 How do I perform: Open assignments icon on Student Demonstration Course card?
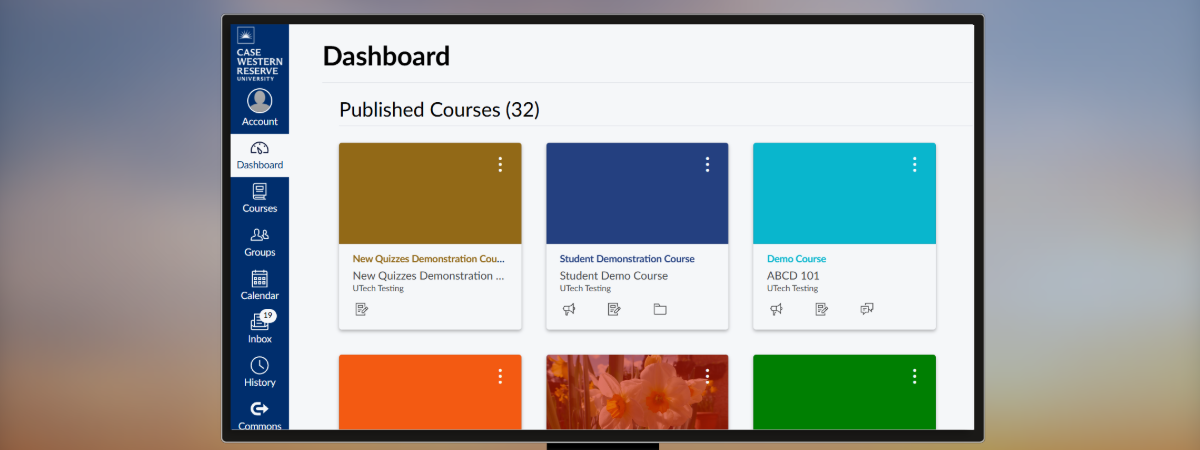pos(614,309)
